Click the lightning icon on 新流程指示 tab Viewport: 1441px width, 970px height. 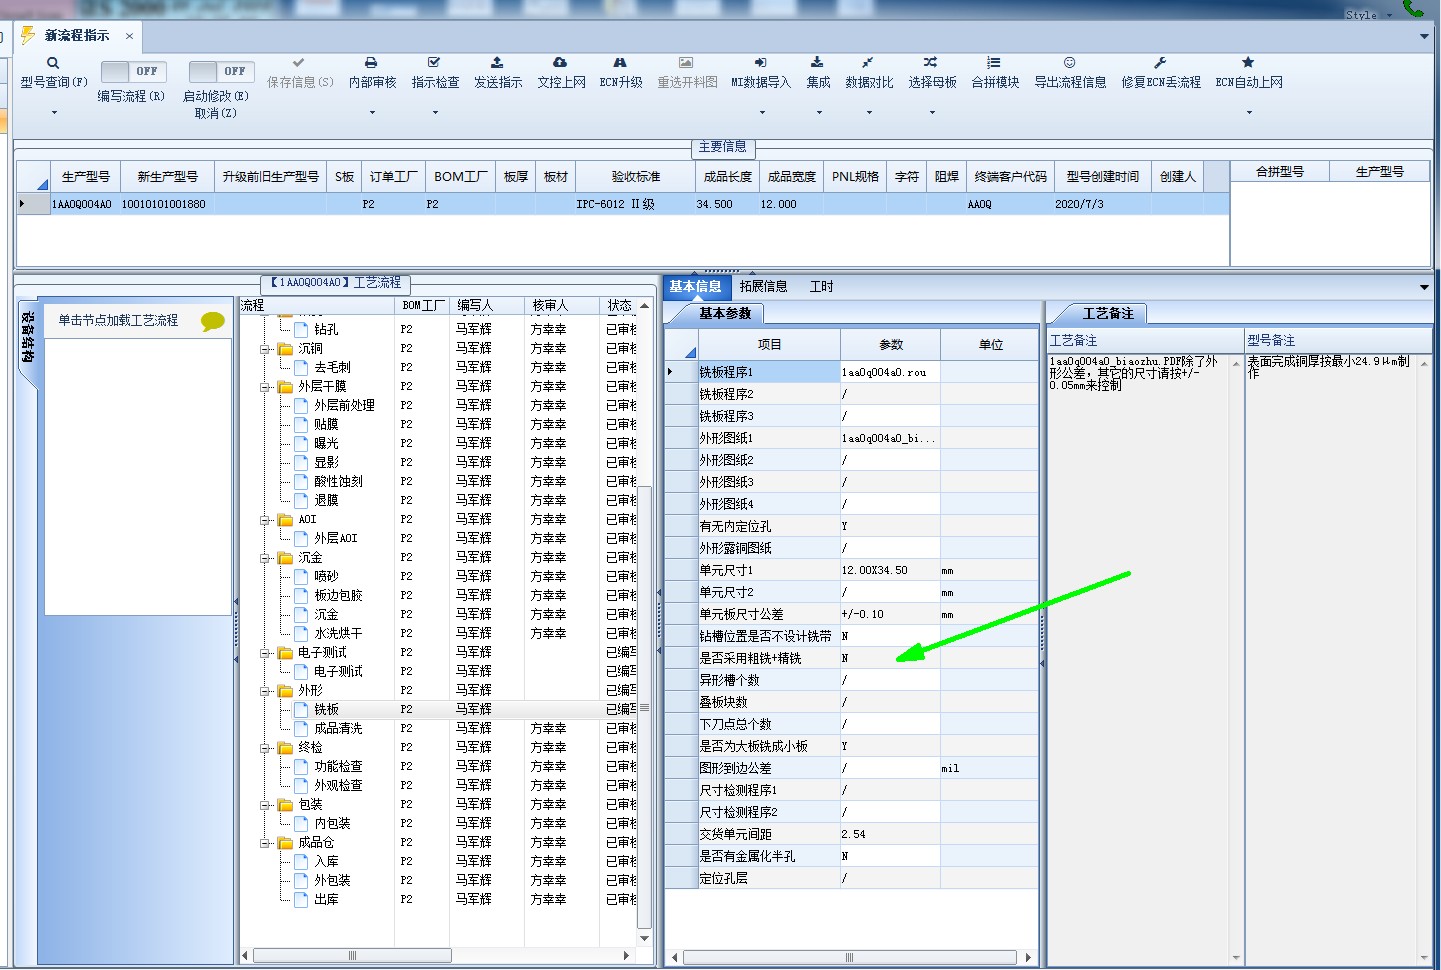pyautogui.click(x=28, y=36)
